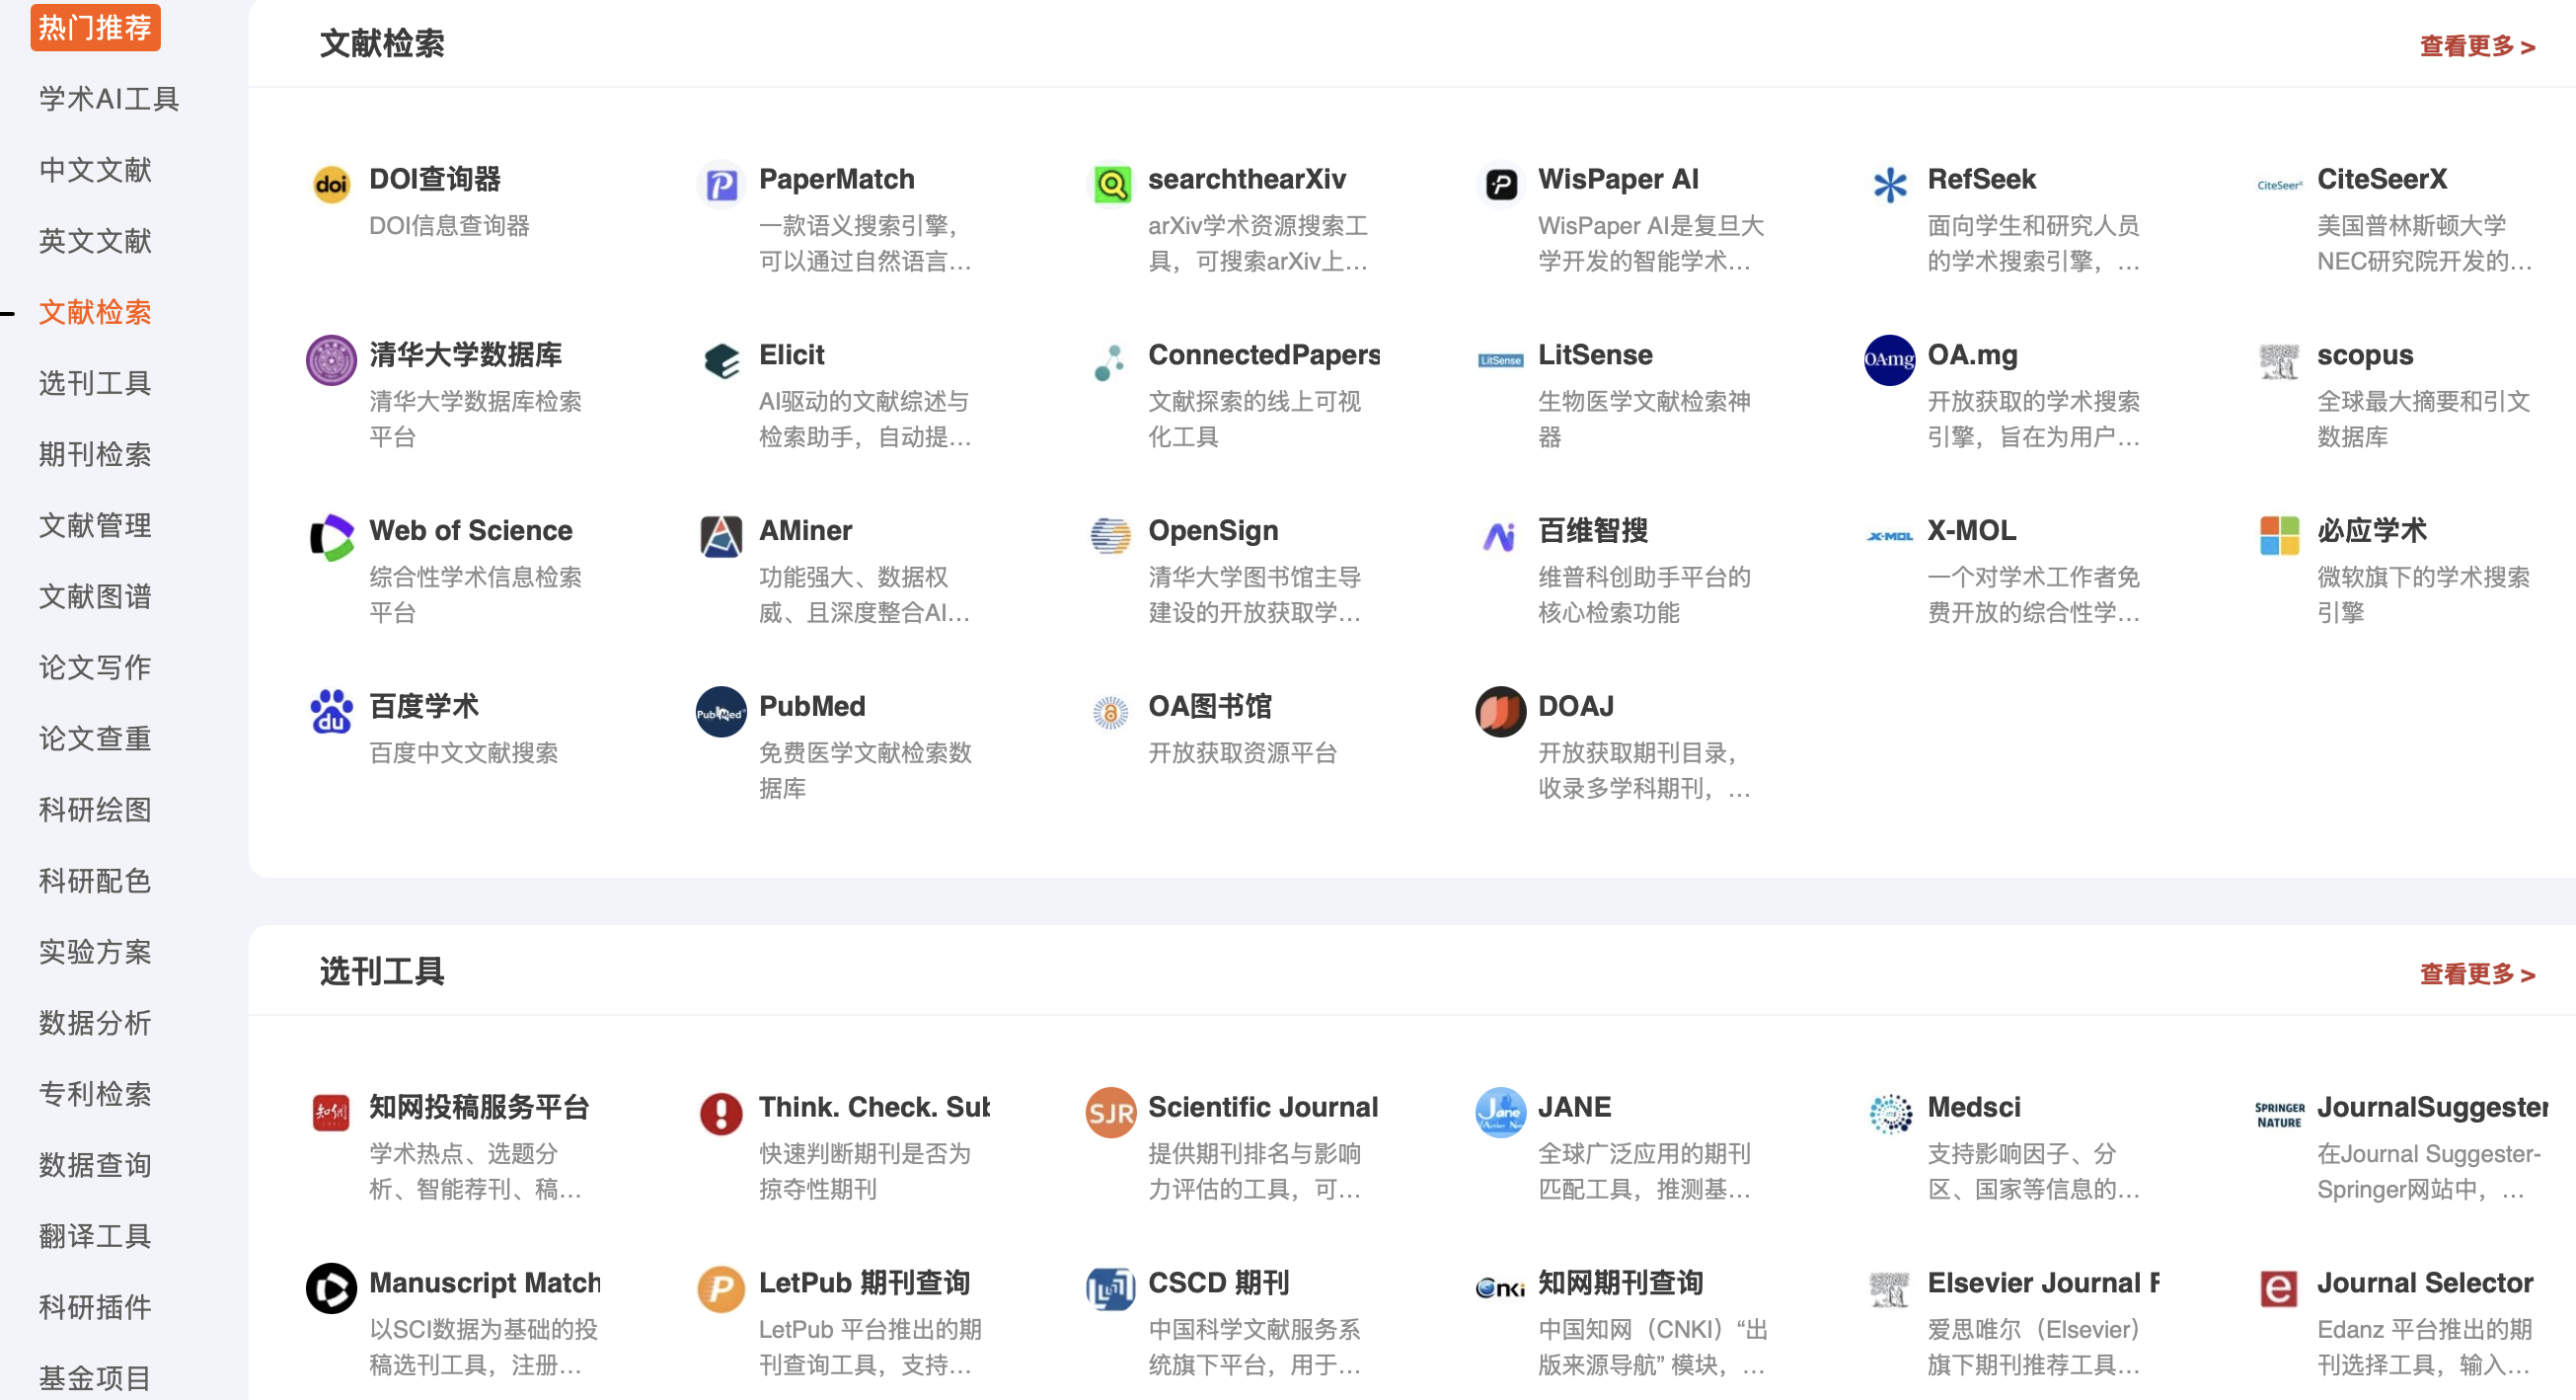
Task: Click the RefSeek blue asterisk icon
Action: tap(1889, 184)
